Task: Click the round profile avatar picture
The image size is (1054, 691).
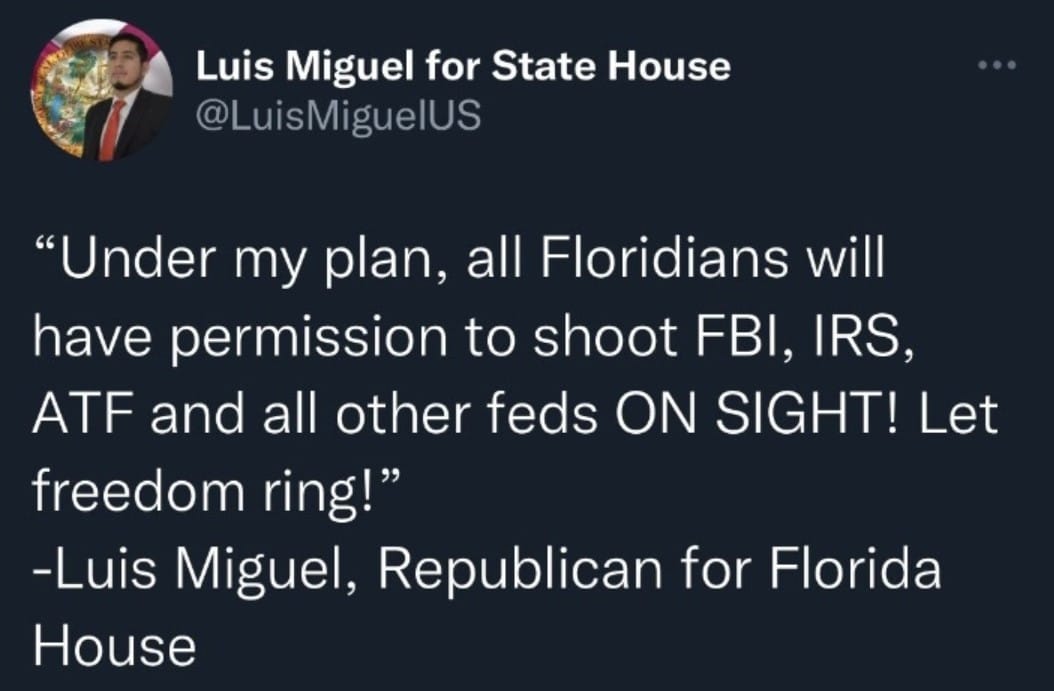Action: coord(101,92)
